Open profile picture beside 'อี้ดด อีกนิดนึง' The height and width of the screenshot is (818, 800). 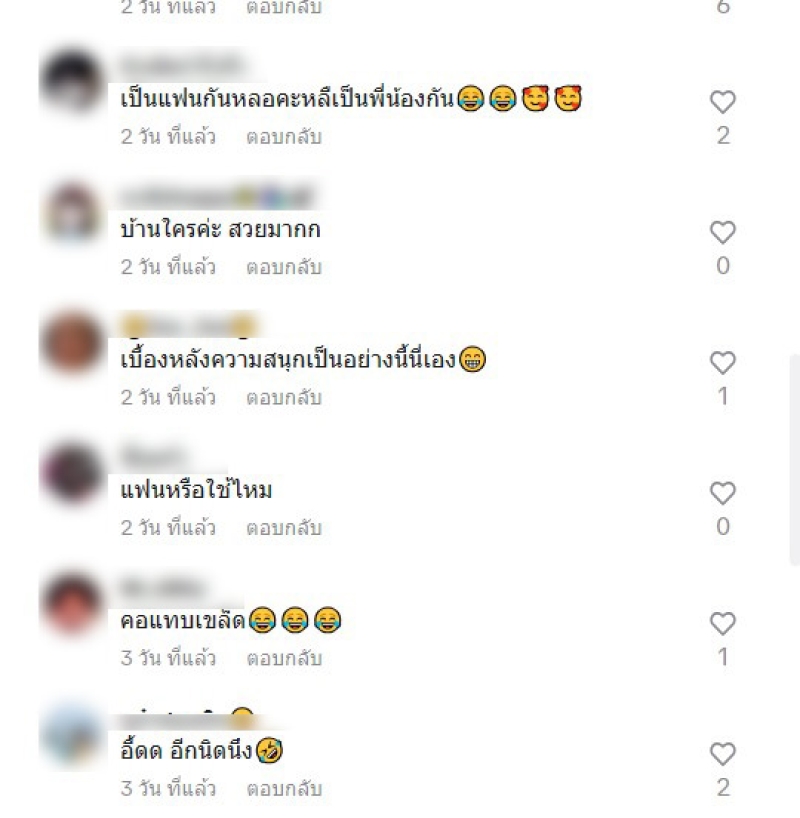[x=72, y=734]
